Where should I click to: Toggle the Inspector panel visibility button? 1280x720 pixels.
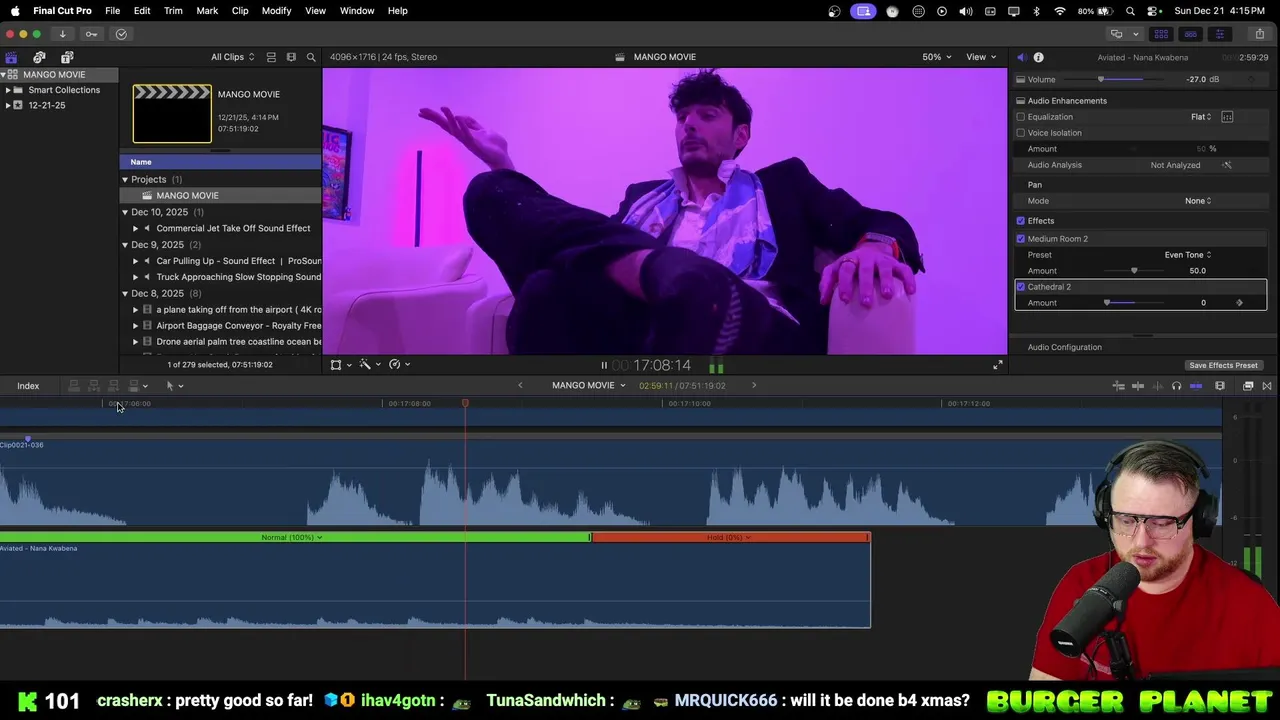pyautogui.click(x=1219, y=34)
